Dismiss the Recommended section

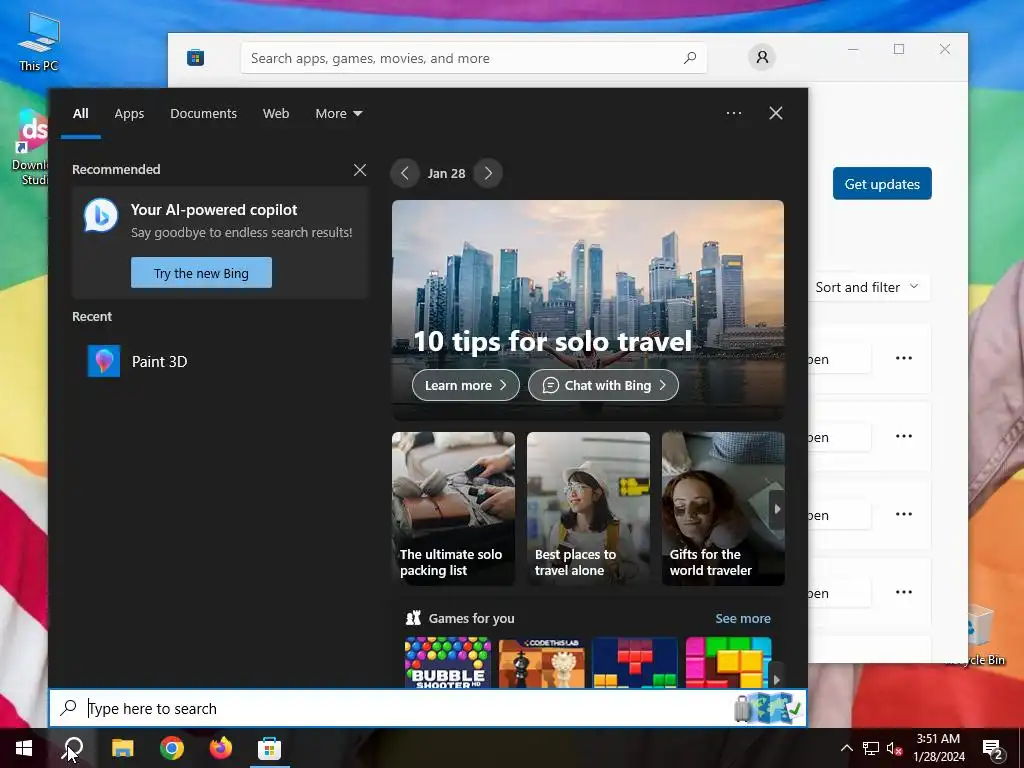point(360,170)
